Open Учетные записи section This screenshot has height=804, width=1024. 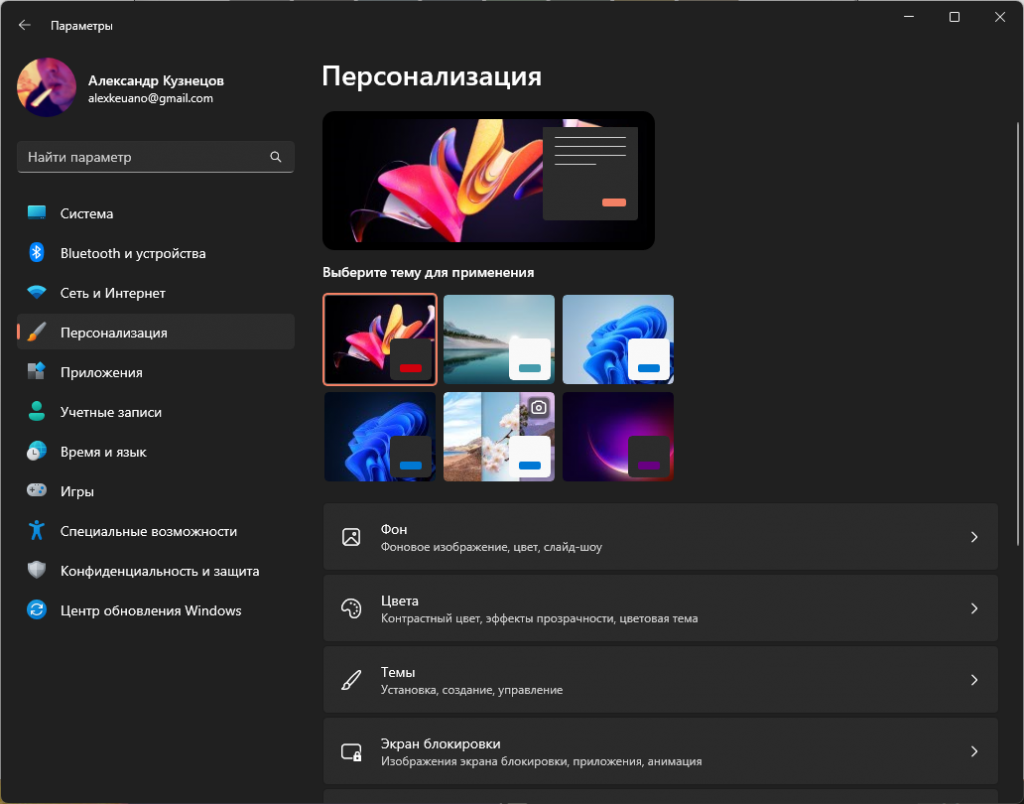click(110, 412)
